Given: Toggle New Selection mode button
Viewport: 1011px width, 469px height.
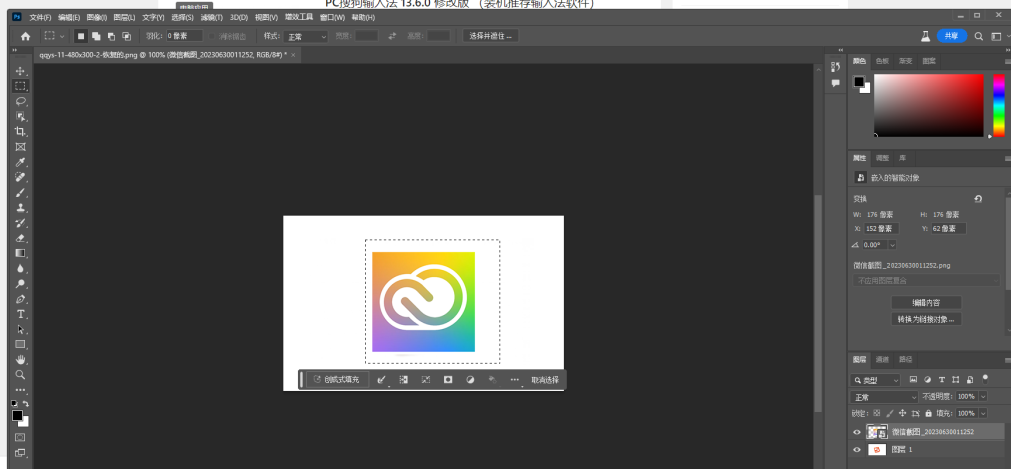Looking at the screenshot, I should click(x=81, y=36).
